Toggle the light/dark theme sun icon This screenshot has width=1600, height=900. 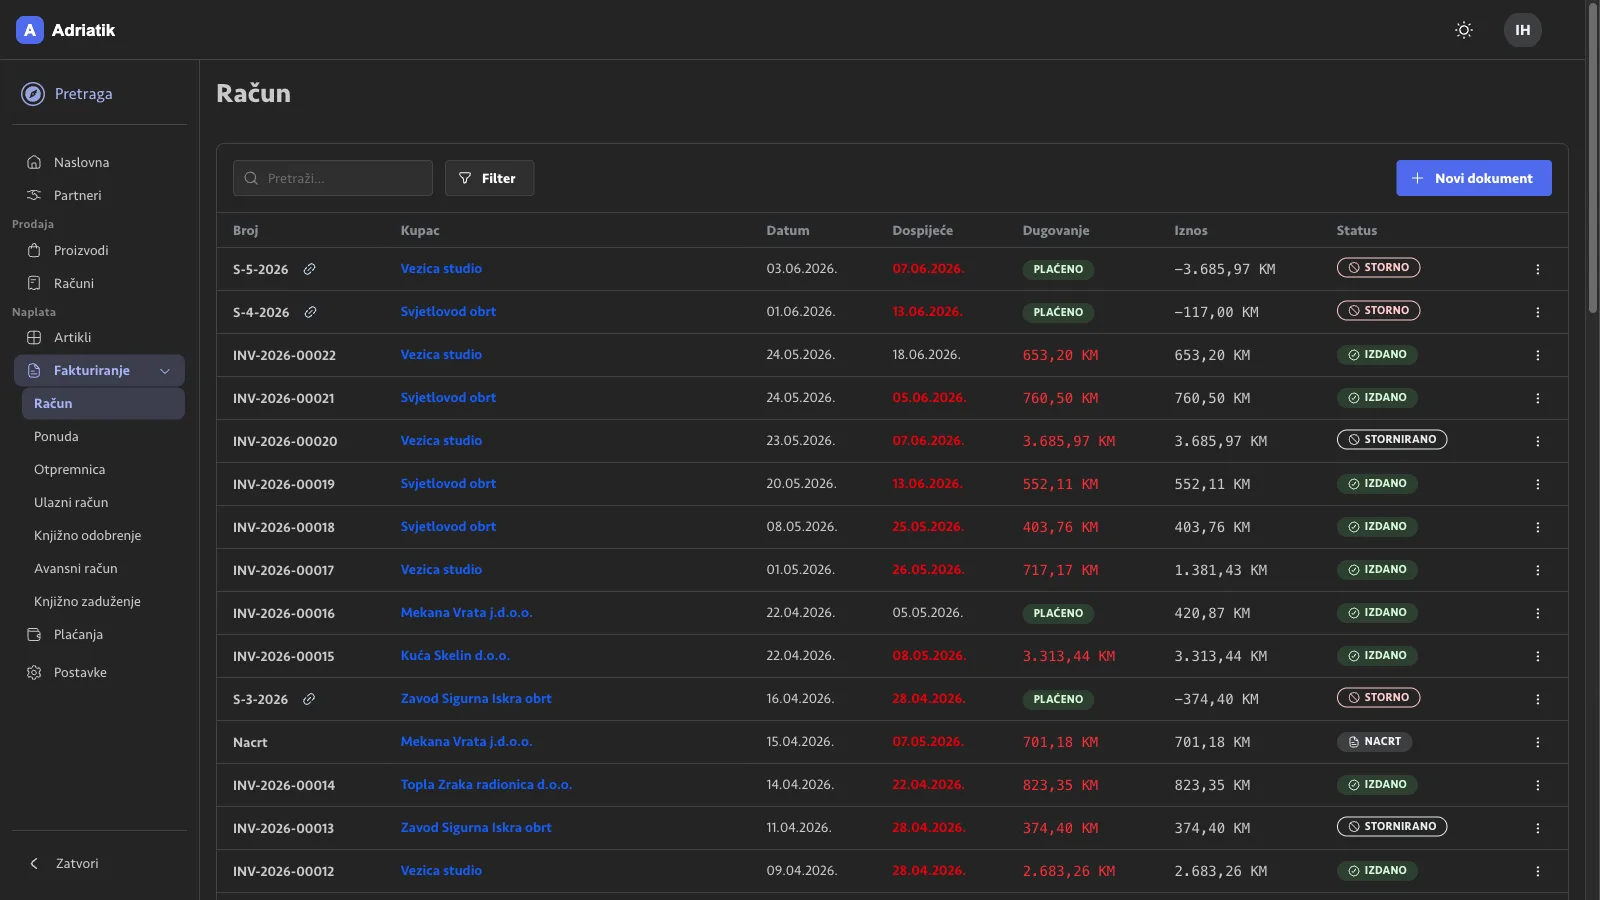pyautogui.click(x=1464, y=30)
